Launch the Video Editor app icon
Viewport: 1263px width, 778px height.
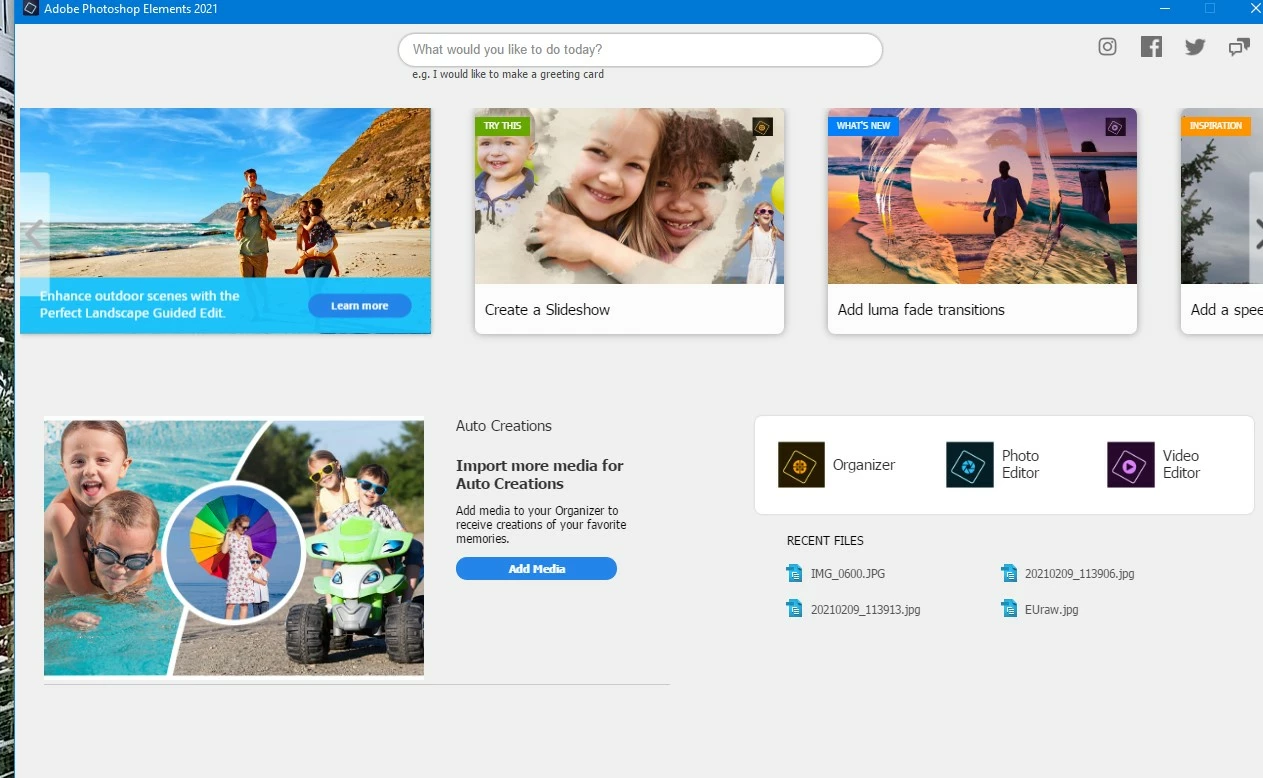tap(1131, 465)
